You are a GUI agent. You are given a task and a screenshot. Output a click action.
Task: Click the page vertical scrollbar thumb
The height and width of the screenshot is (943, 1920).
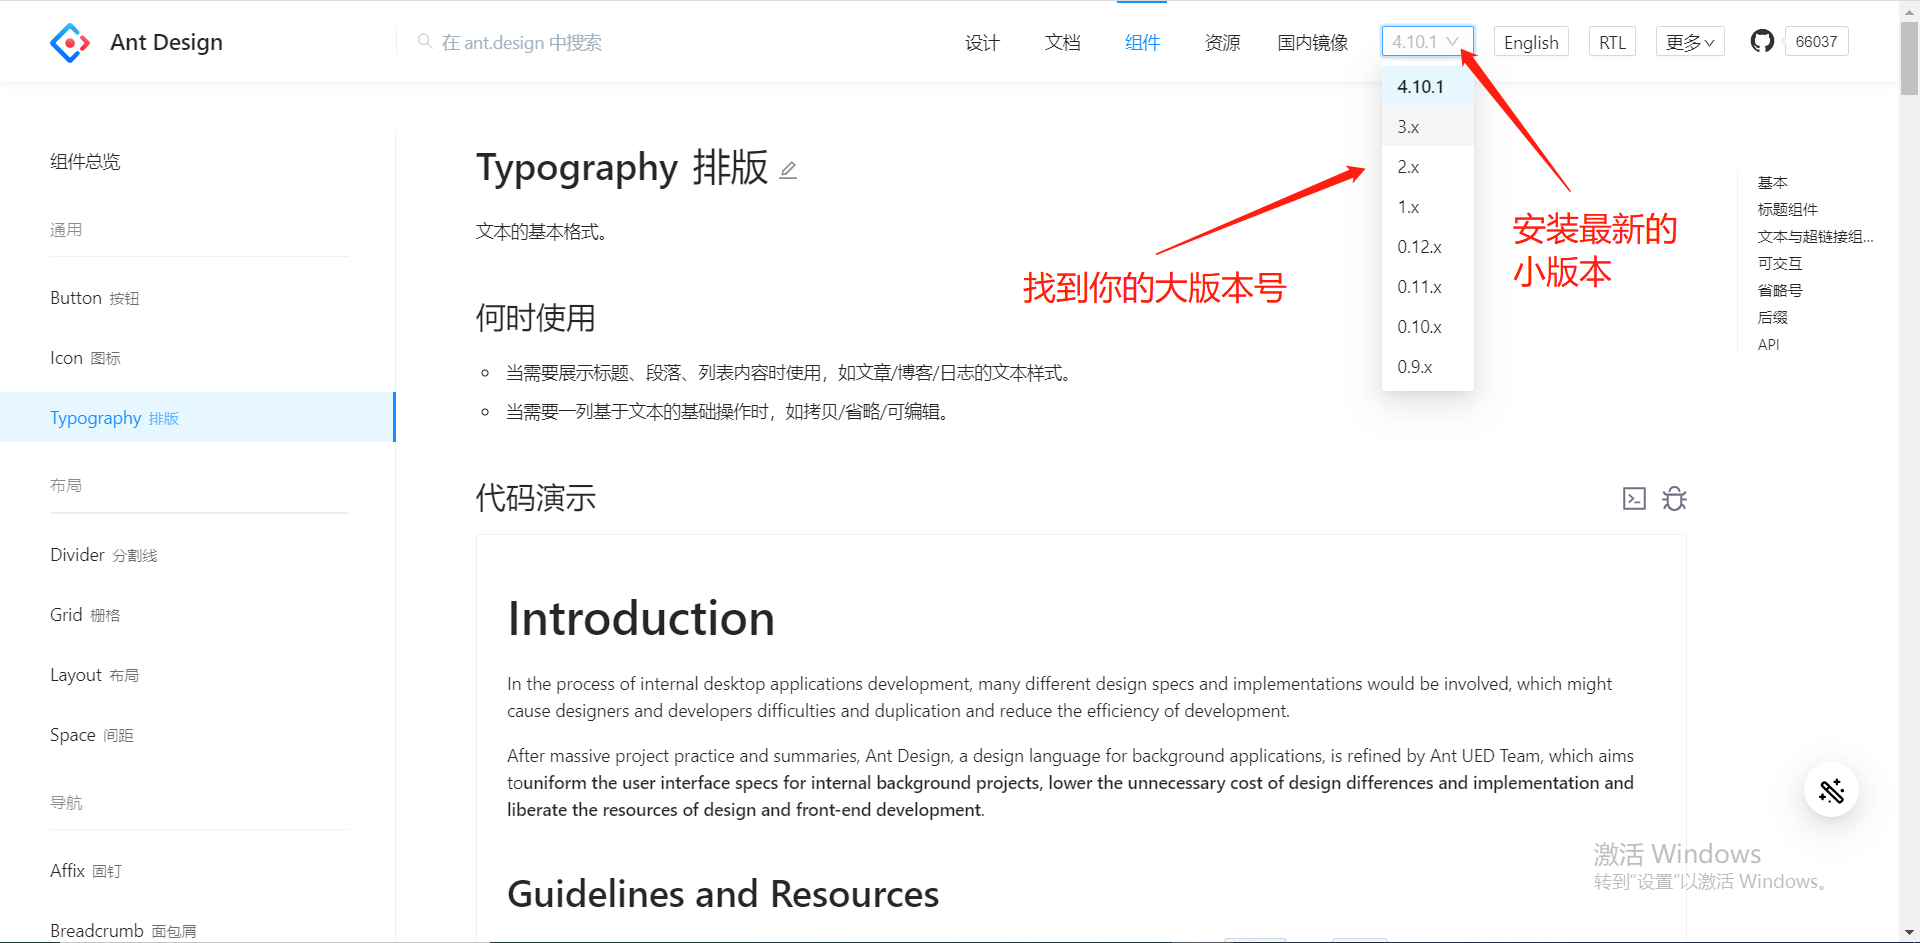coord(1909,58)
